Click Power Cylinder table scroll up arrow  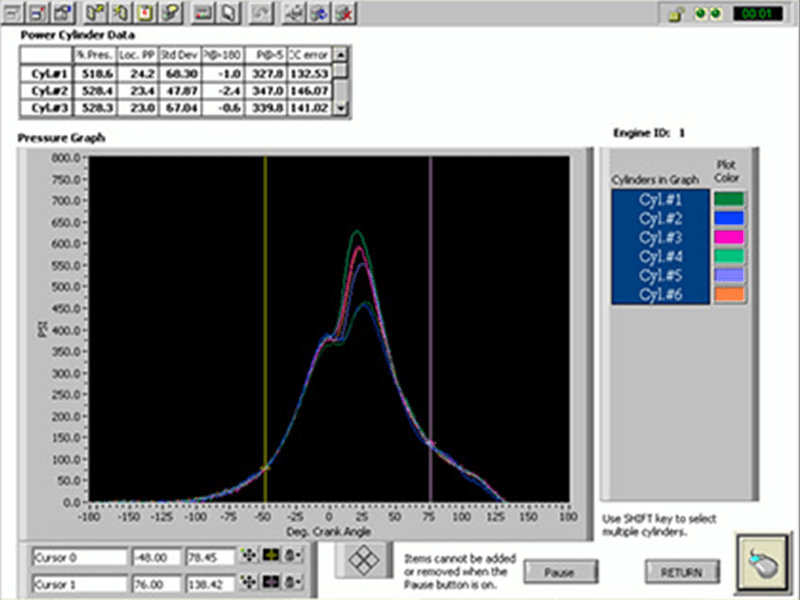tap(341, 54)
